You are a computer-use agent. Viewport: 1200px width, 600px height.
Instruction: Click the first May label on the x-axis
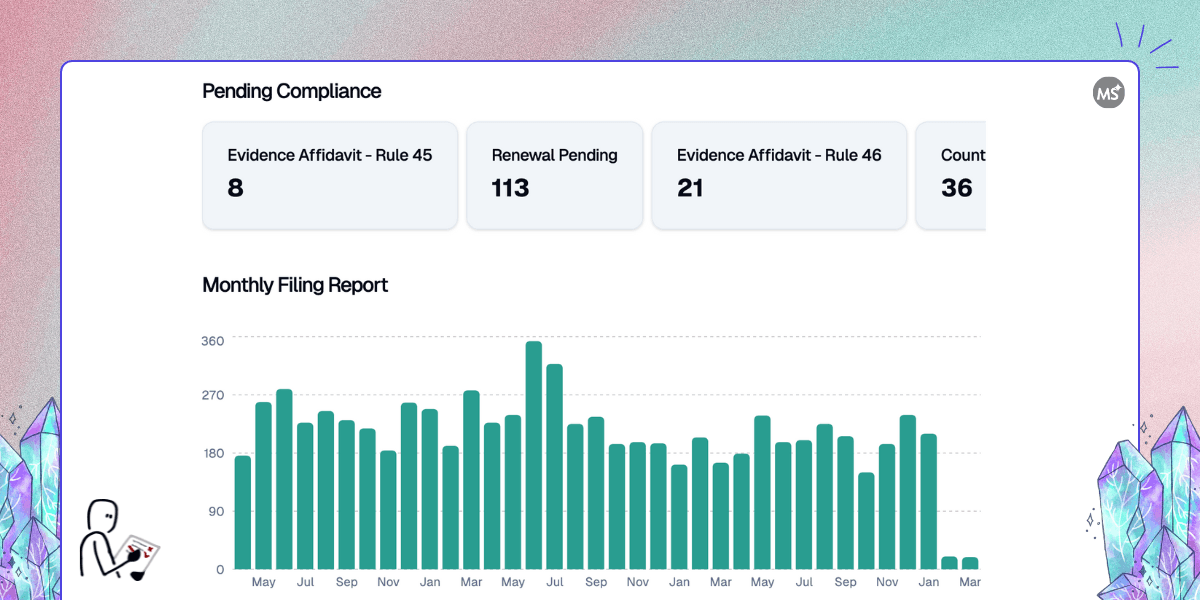coord(264,581)
